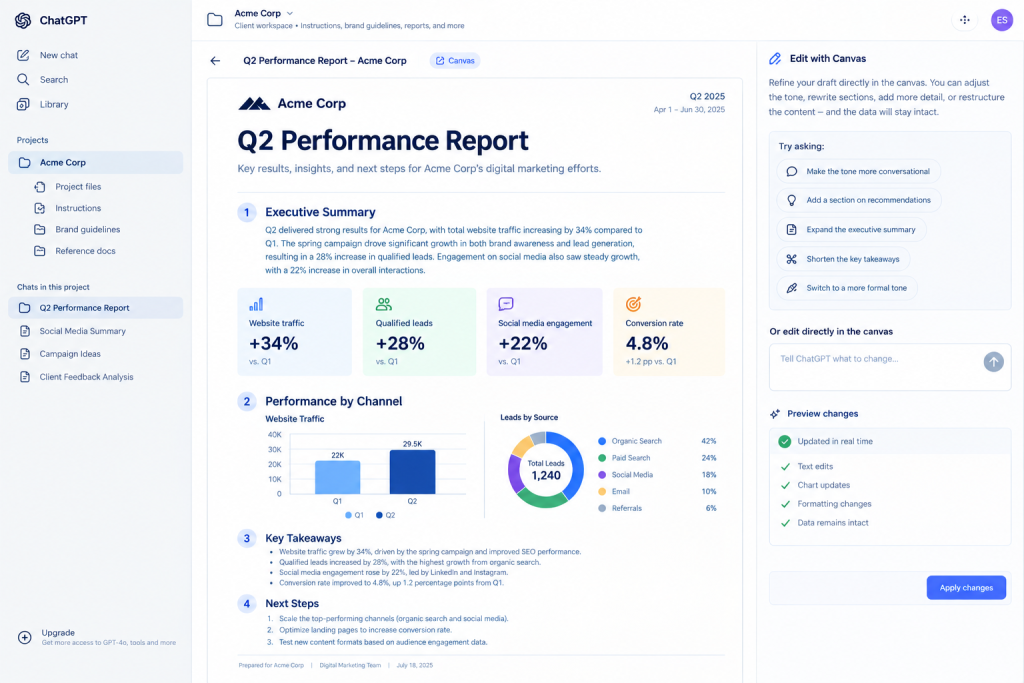Viewport: 1024px width, 683px height.
Task: Click the ChatGPT logo icon
Action: (x=23, y=20)
